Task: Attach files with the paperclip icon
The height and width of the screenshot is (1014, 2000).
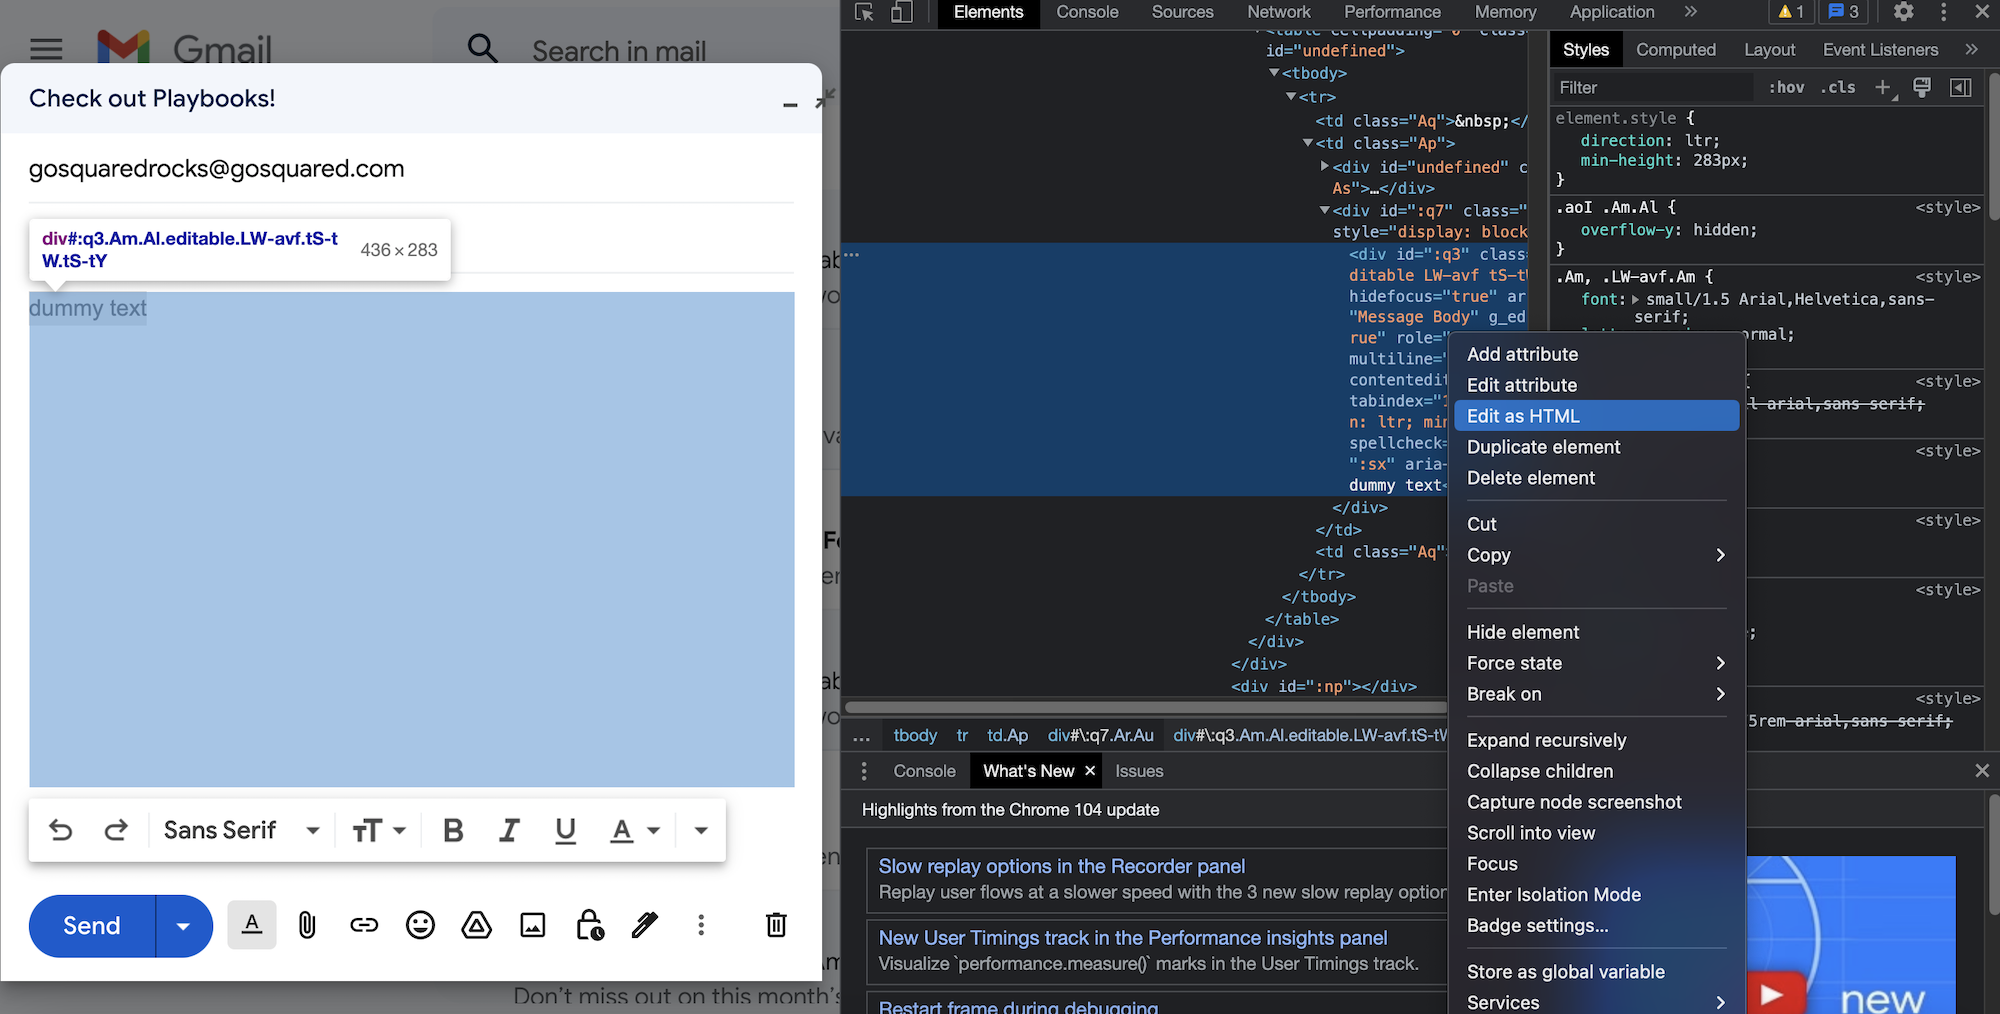Action: [x=307, y=925]
